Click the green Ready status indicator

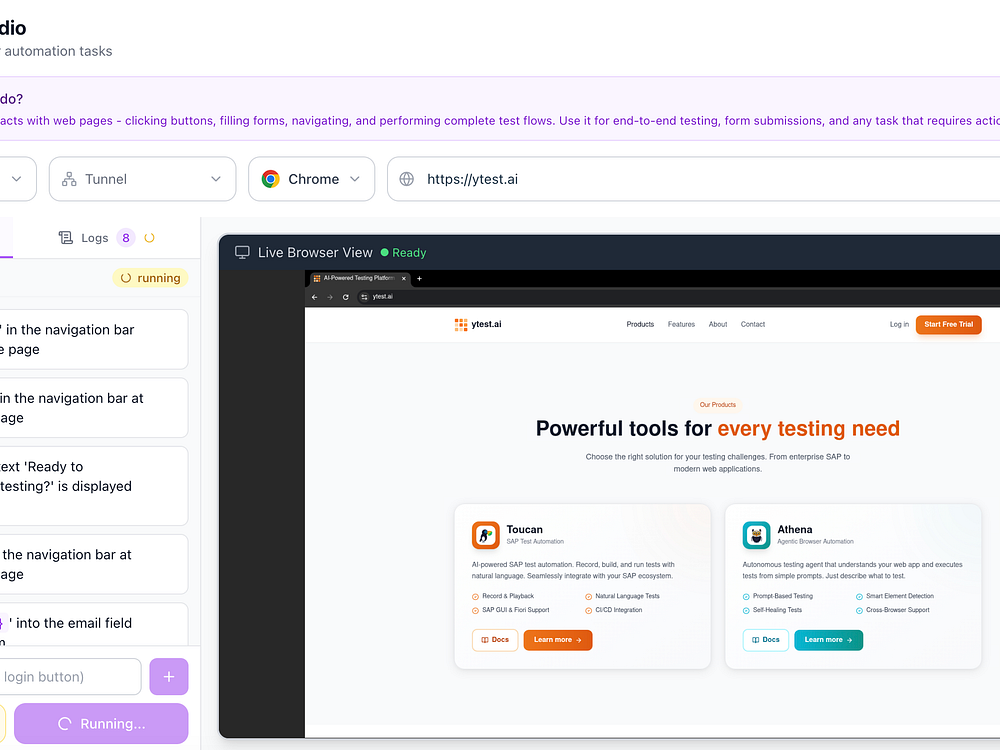(x=404, y=253)
